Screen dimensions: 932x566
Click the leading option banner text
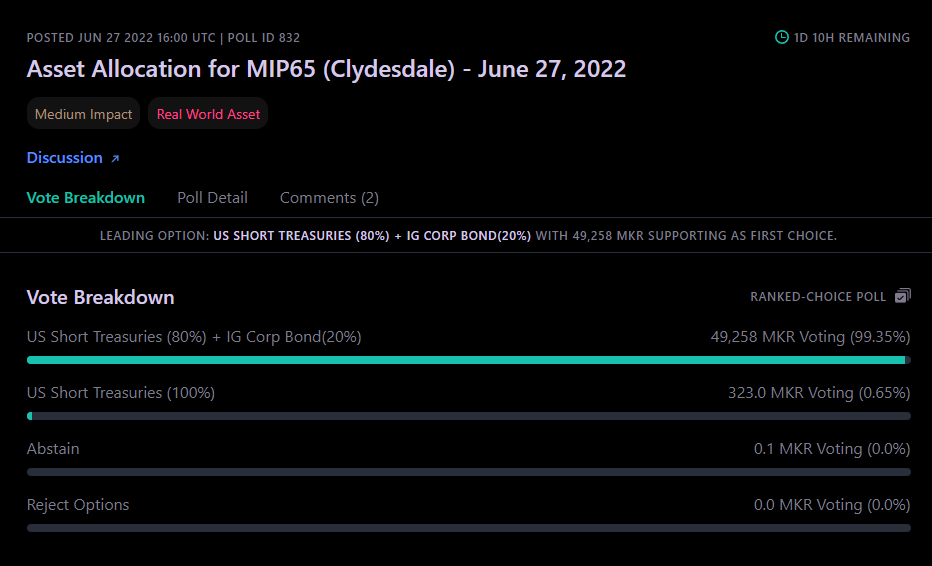[468, 235]
